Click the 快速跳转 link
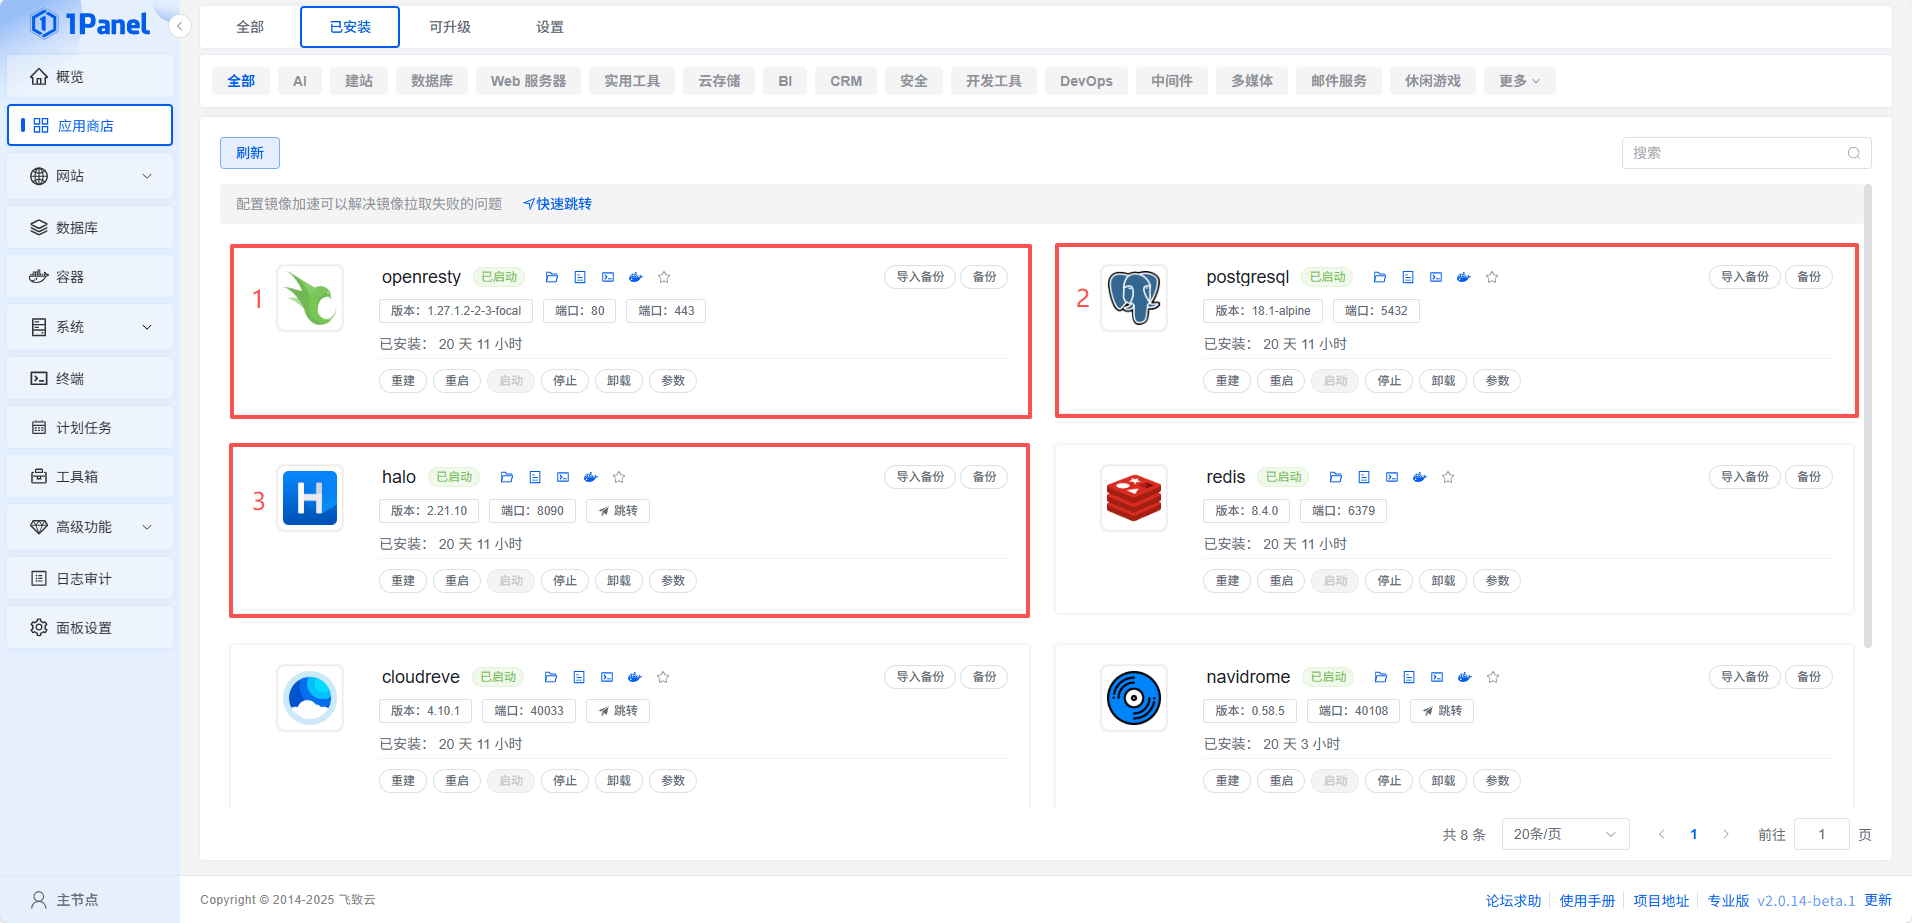The height and width of the screenshot is (923, 1912). click(x=558, y=204)
